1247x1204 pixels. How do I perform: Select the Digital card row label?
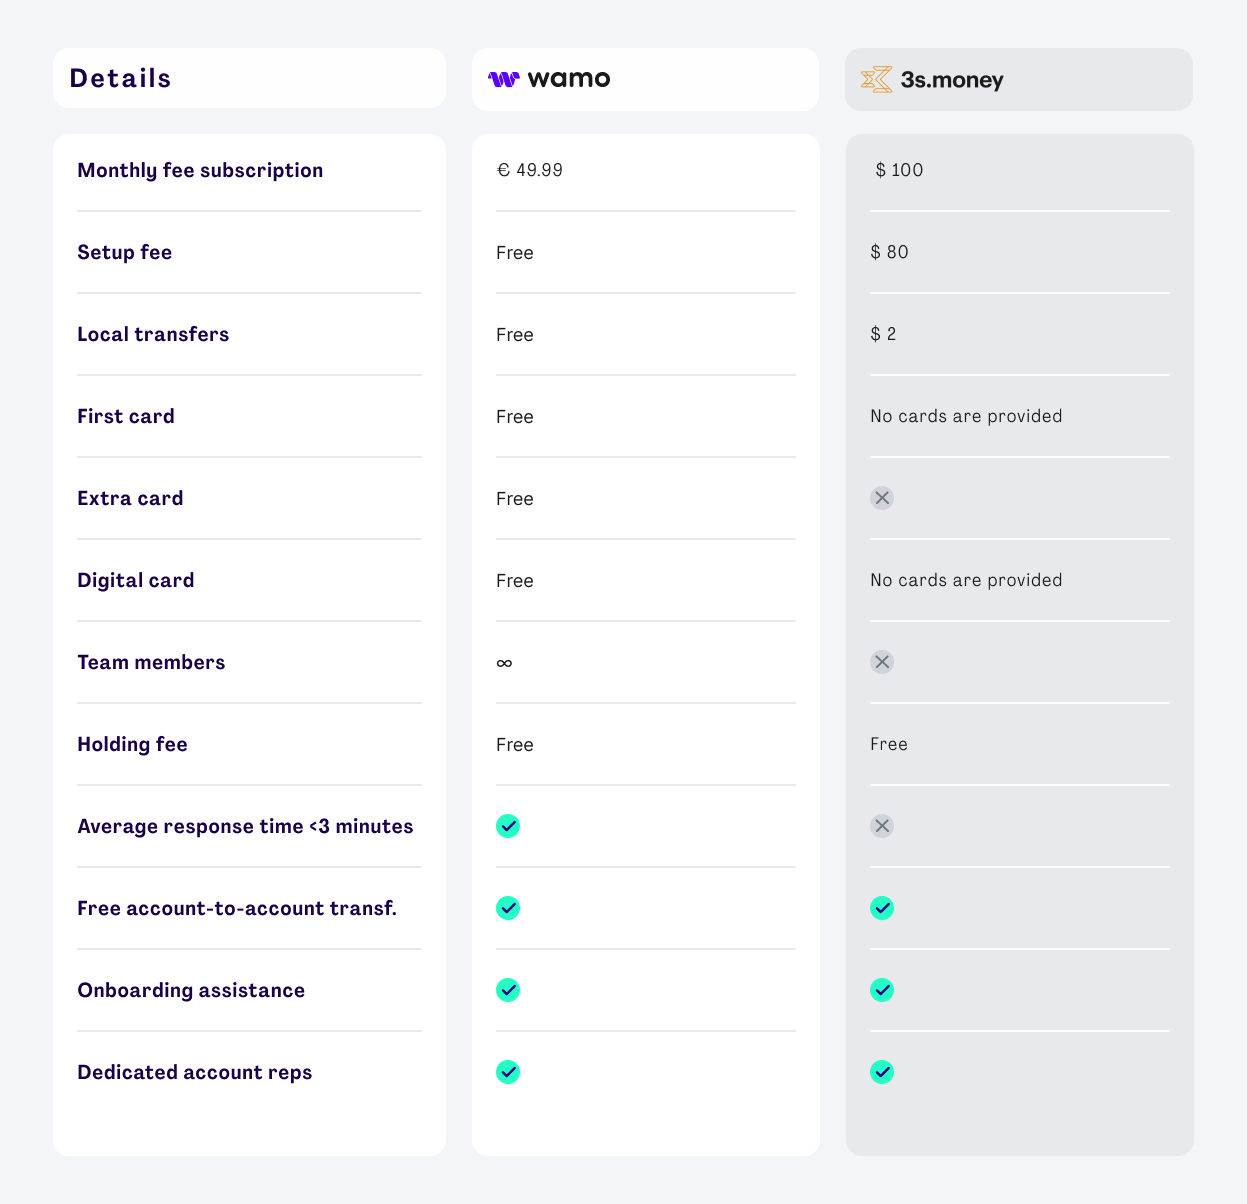click(x=136, y=581)
